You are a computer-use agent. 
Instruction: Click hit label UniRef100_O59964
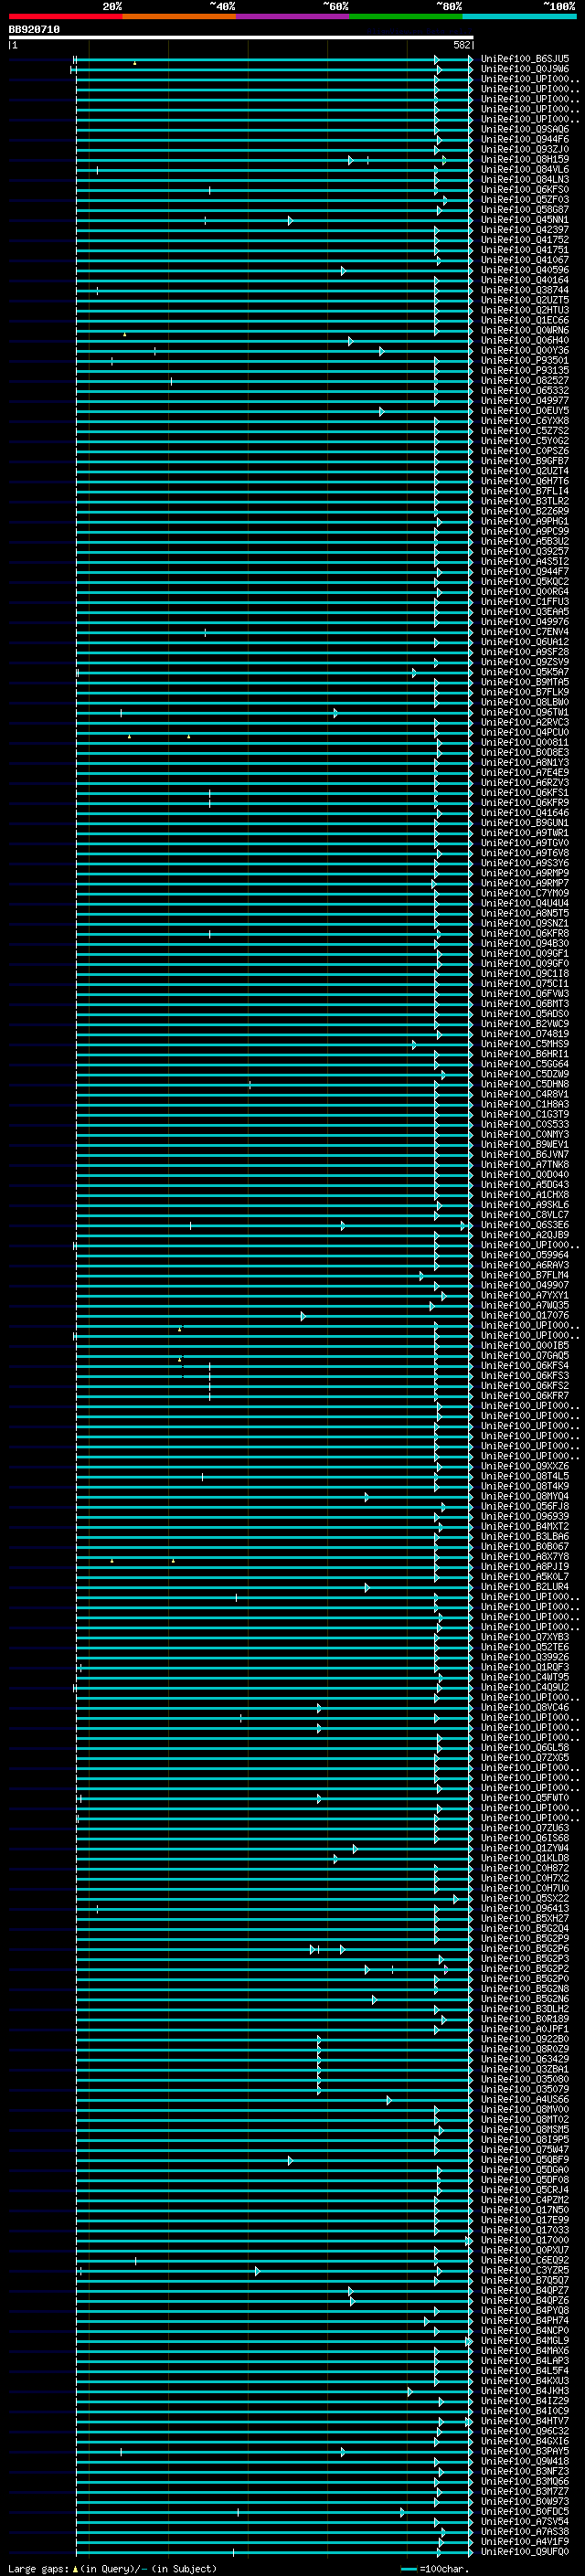coord(525,1255)
